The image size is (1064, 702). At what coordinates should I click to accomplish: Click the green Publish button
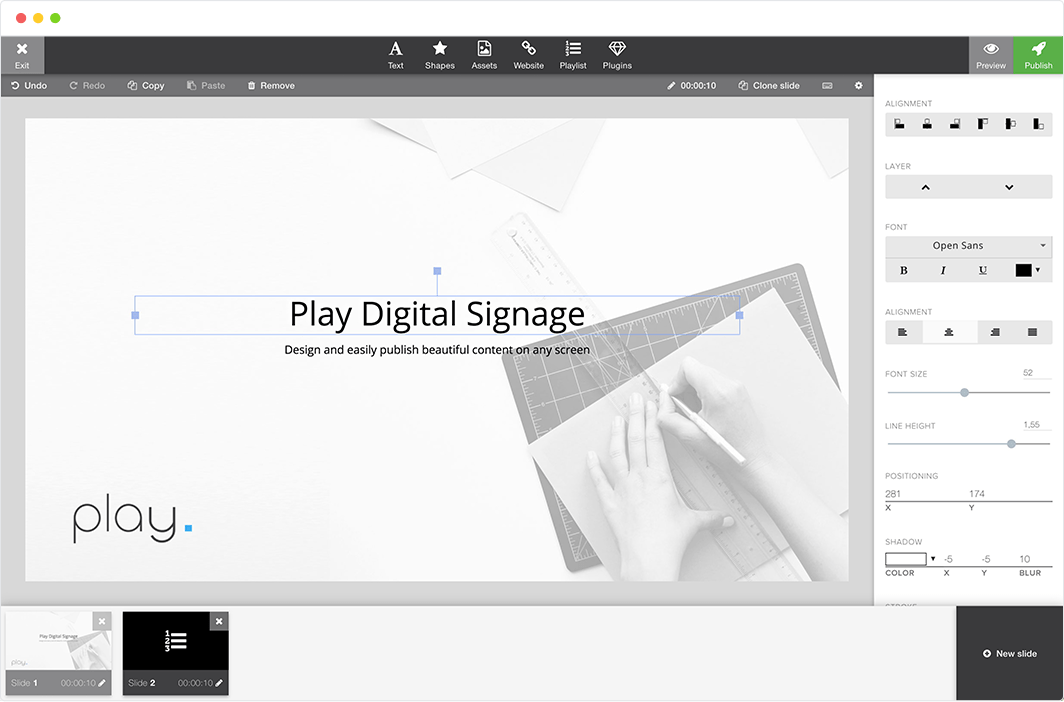click(1038, 55)
